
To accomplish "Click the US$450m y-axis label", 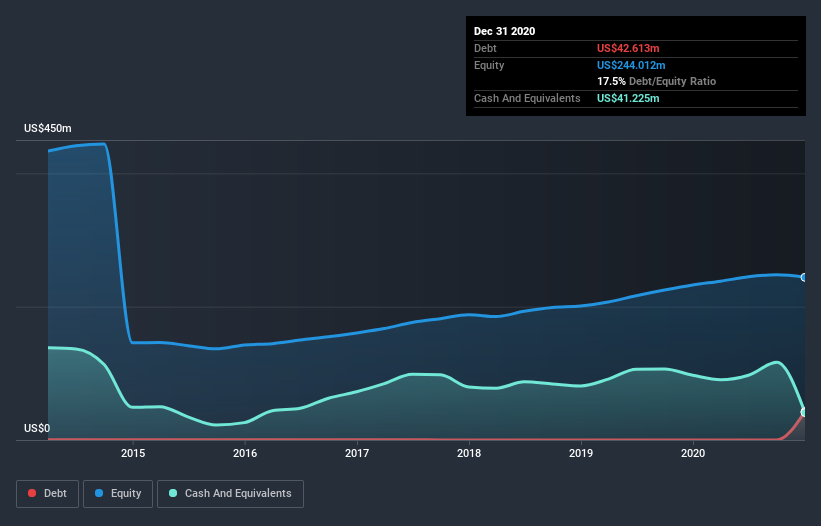I will [48, 128].
